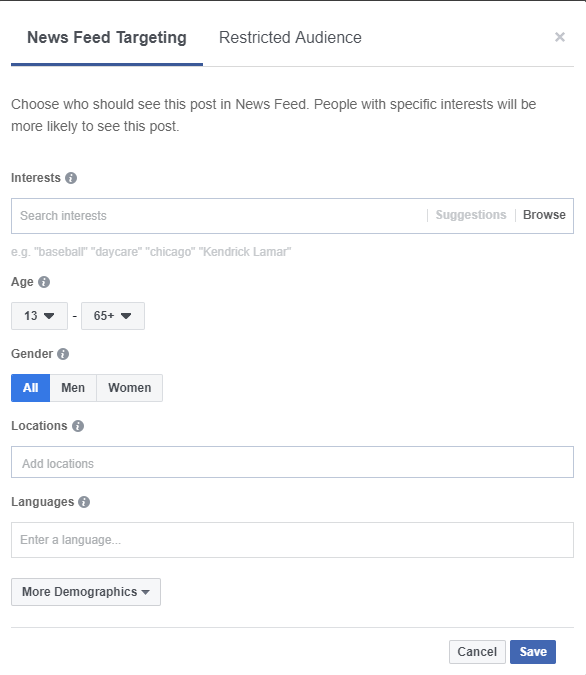Open the maximum age 65+ dropdown
586x675 pixels.
[x=113, y=316]
